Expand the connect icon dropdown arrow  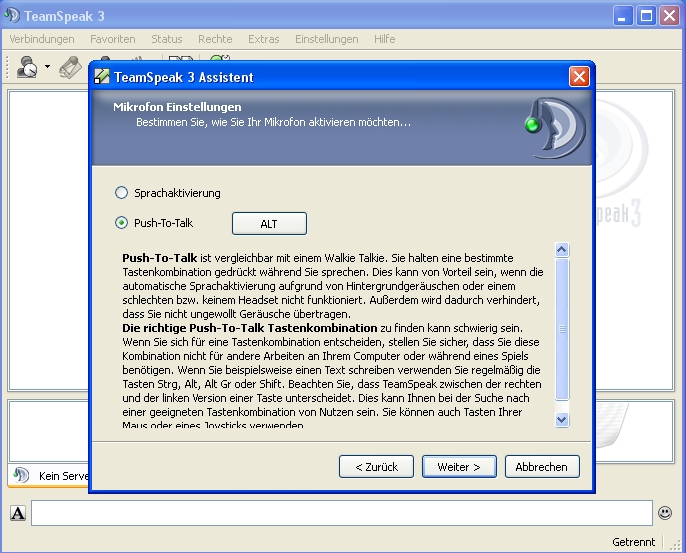point(47,67)
